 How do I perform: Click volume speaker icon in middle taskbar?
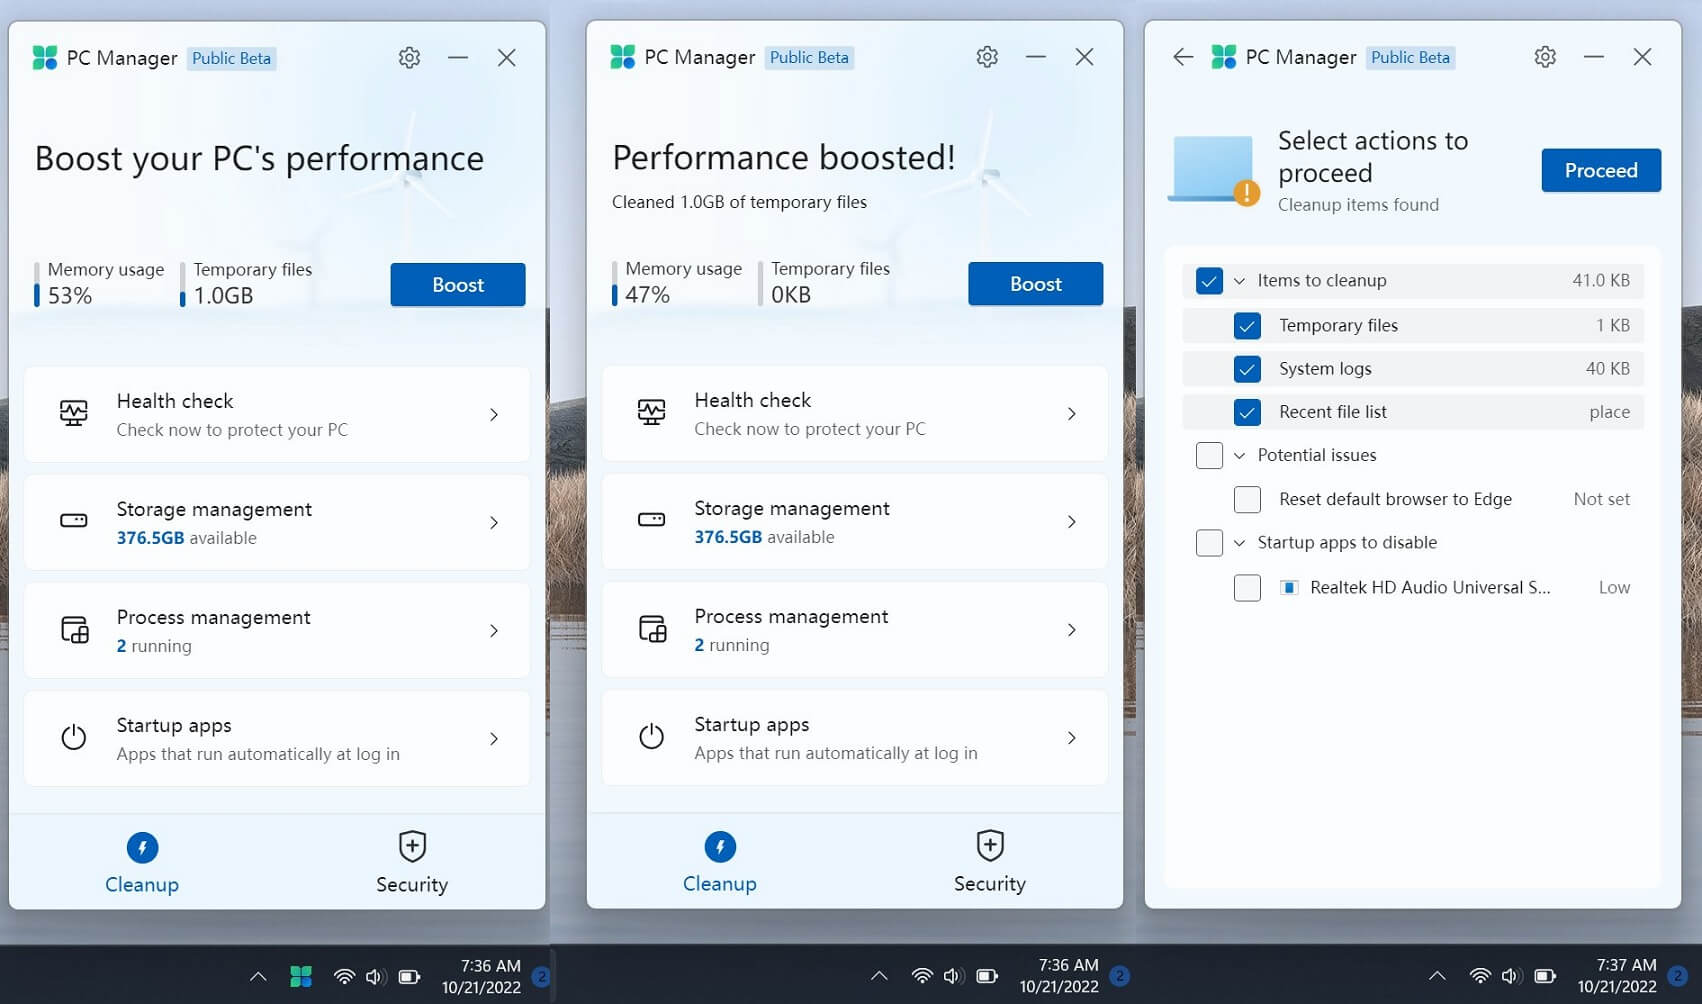point(953,976)
